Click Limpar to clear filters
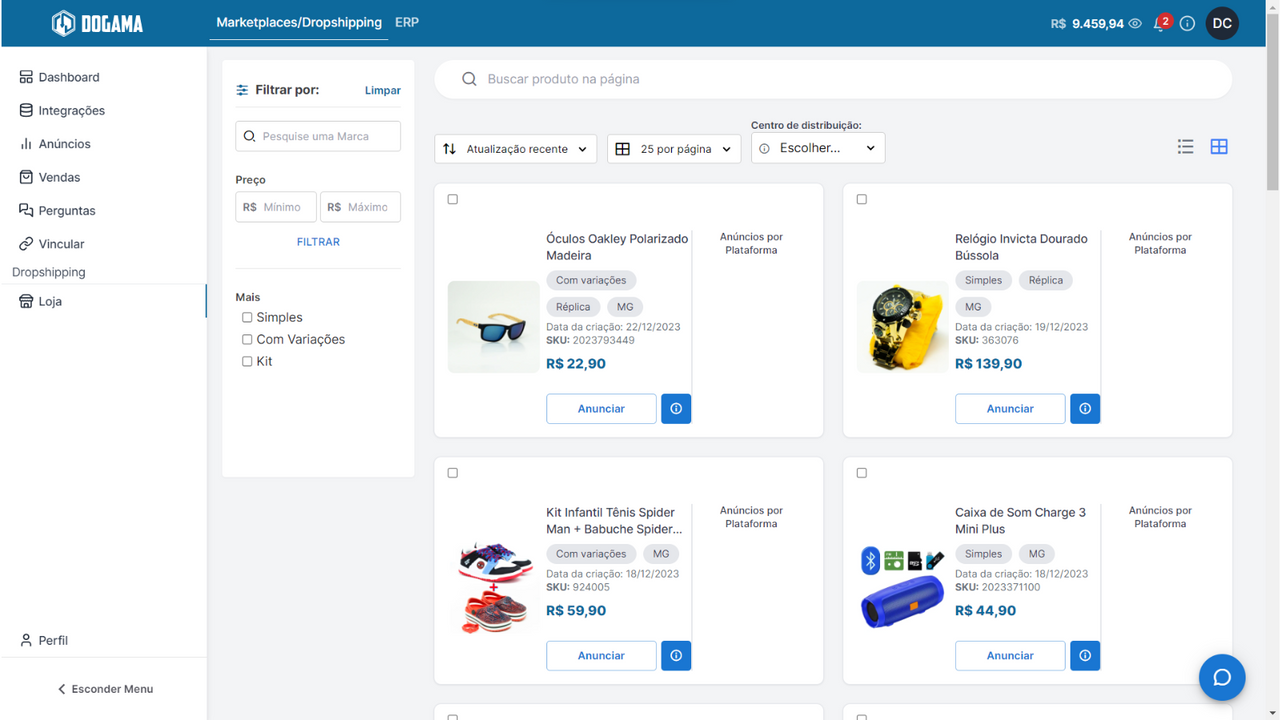Image resolution: width=1280 pixels, height=720 pixels. pos(383,90)
